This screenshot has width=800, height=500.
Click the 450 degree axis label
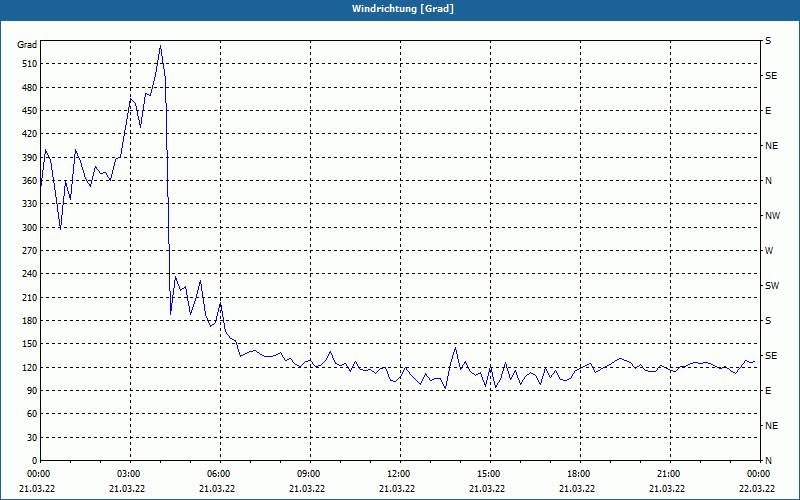click(30, 111)
